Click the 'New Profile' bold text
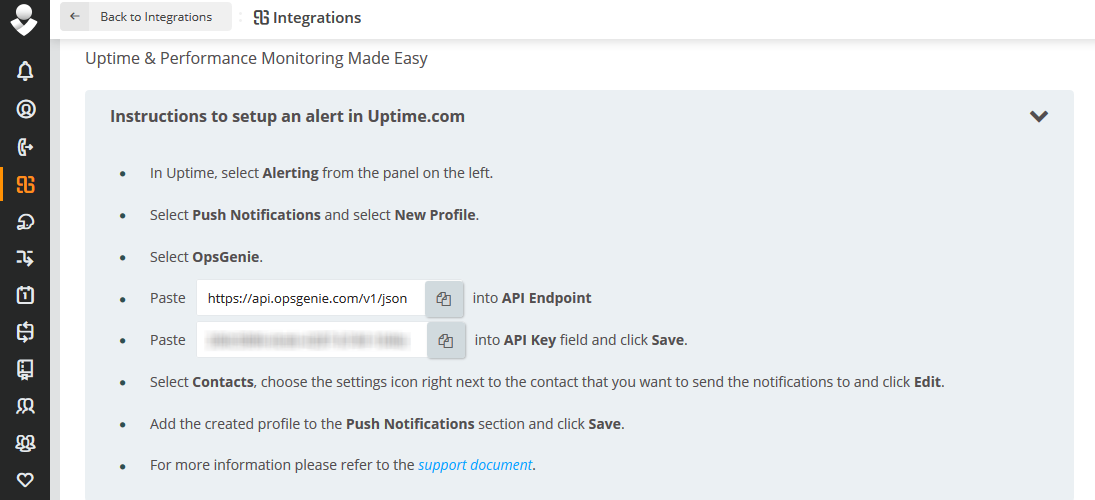 (x=435, y=215)
